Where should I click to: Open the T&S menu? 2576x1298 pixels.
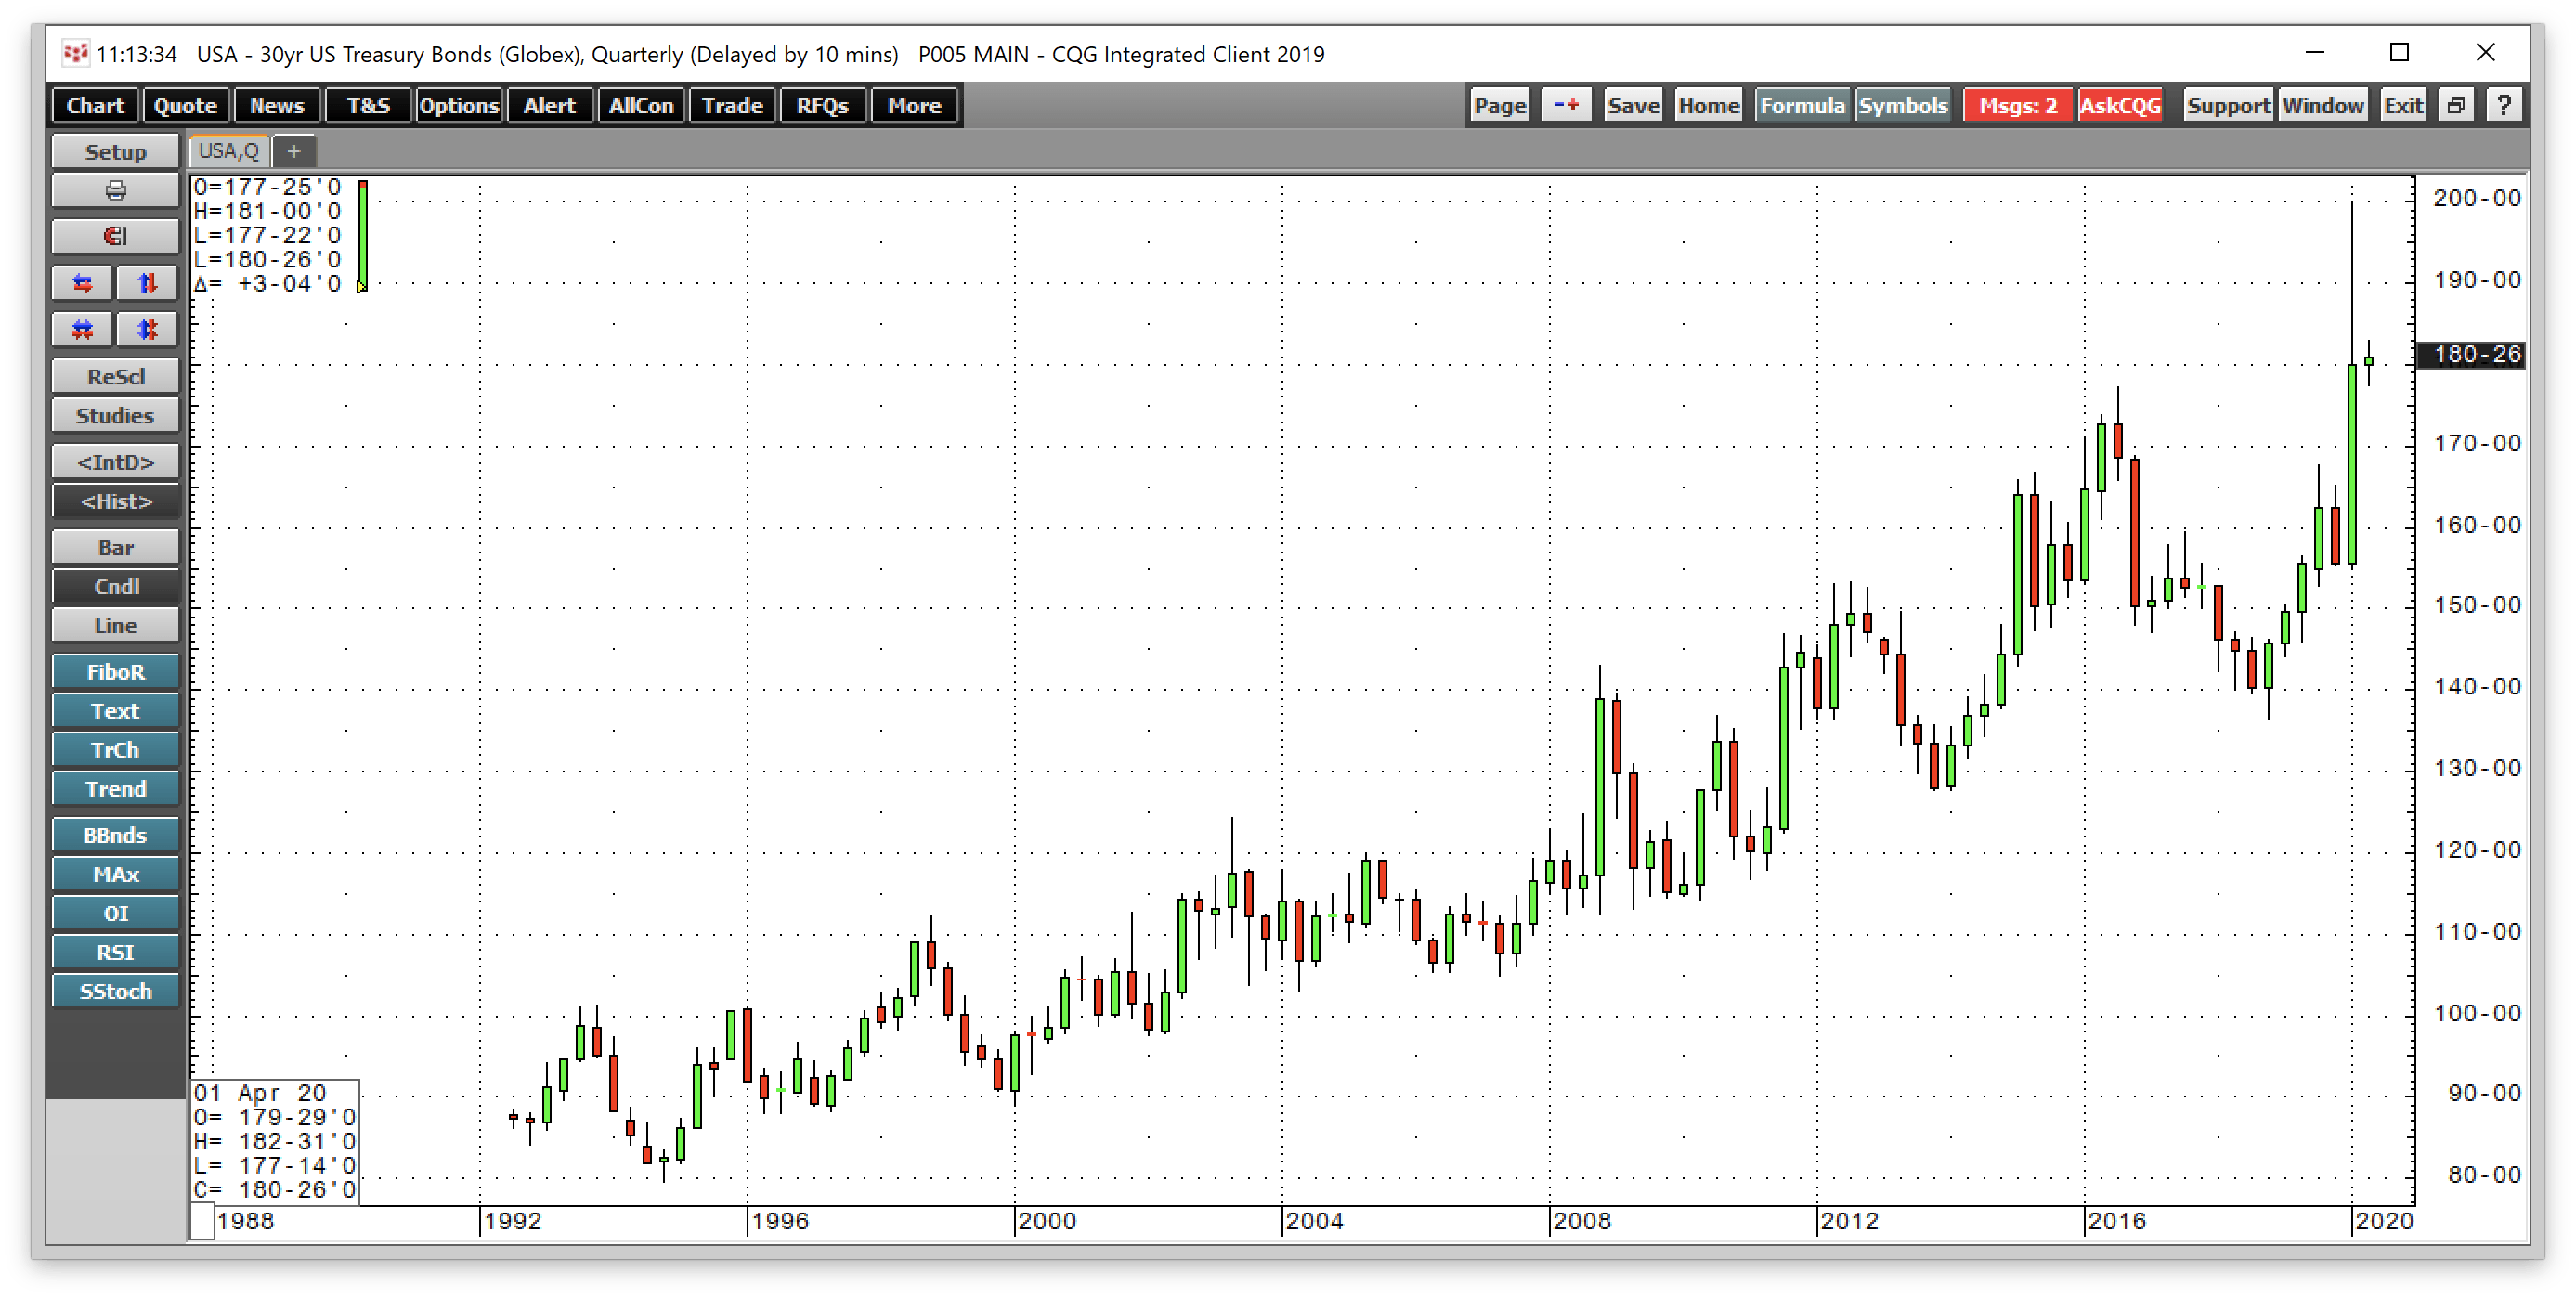point(368,105)
